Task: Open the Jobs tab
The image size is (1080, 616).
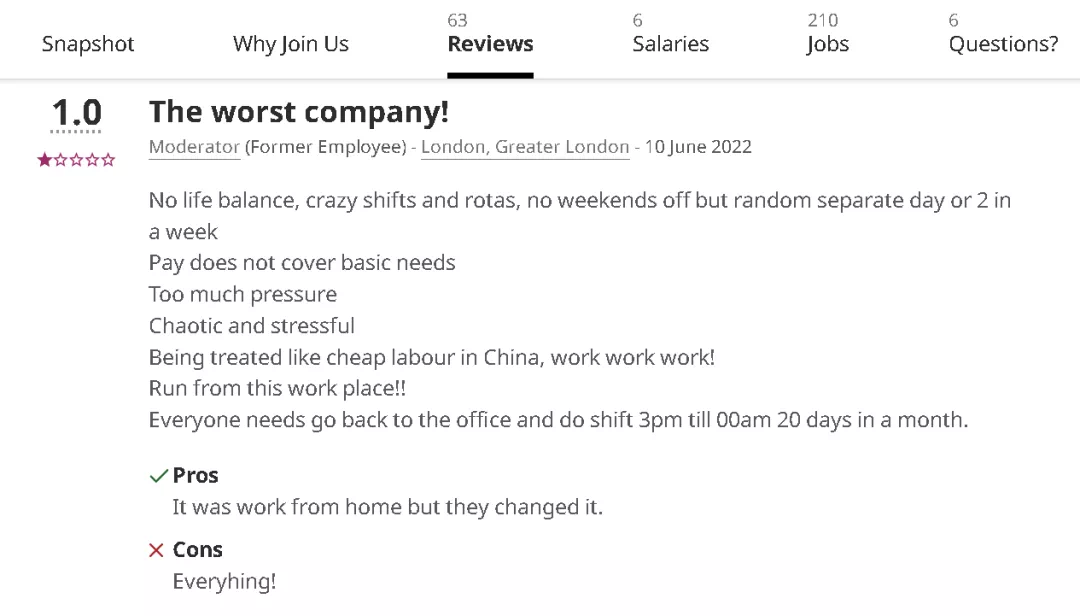Action: coord(827,44)
